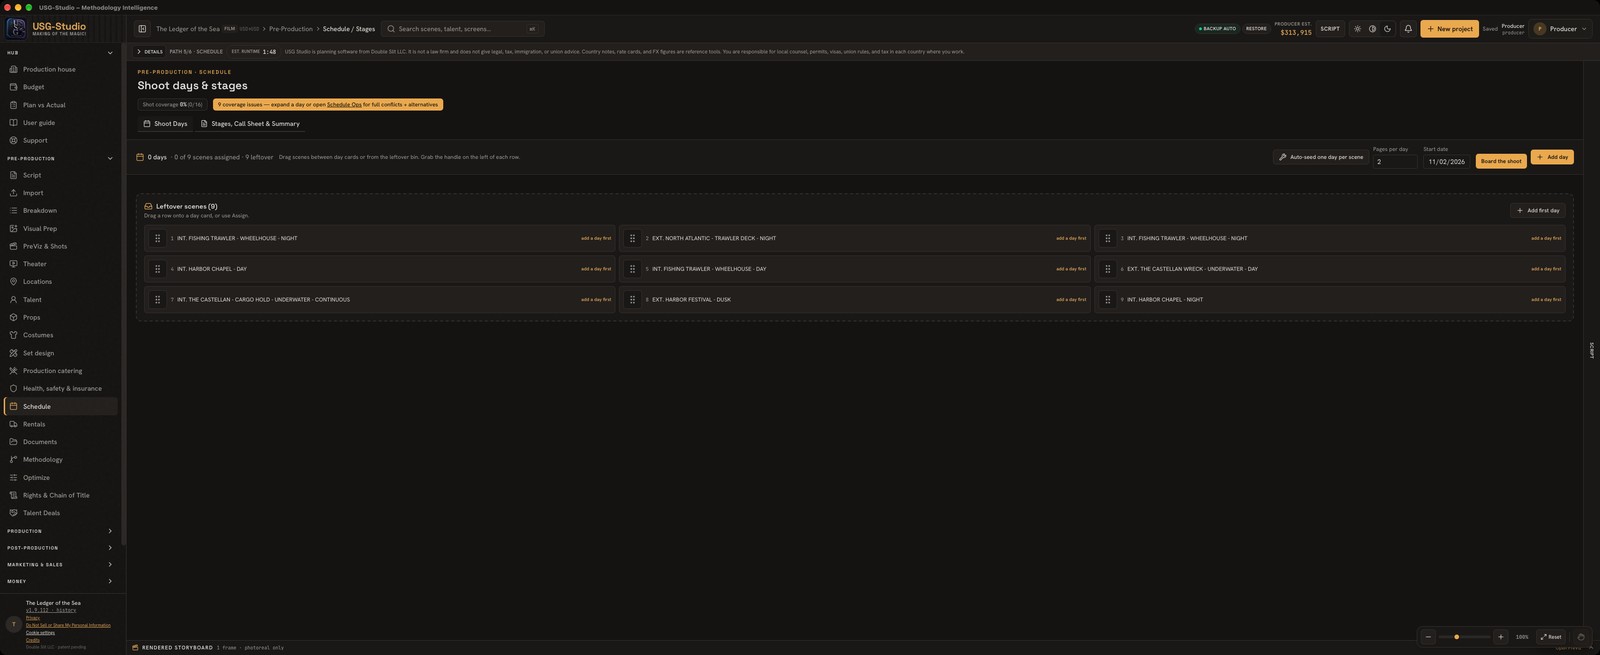This screenshot has height=655, width=1600.
Task: Click the Script icon in Pre-Production sidebar
Action: click(13, 175)
